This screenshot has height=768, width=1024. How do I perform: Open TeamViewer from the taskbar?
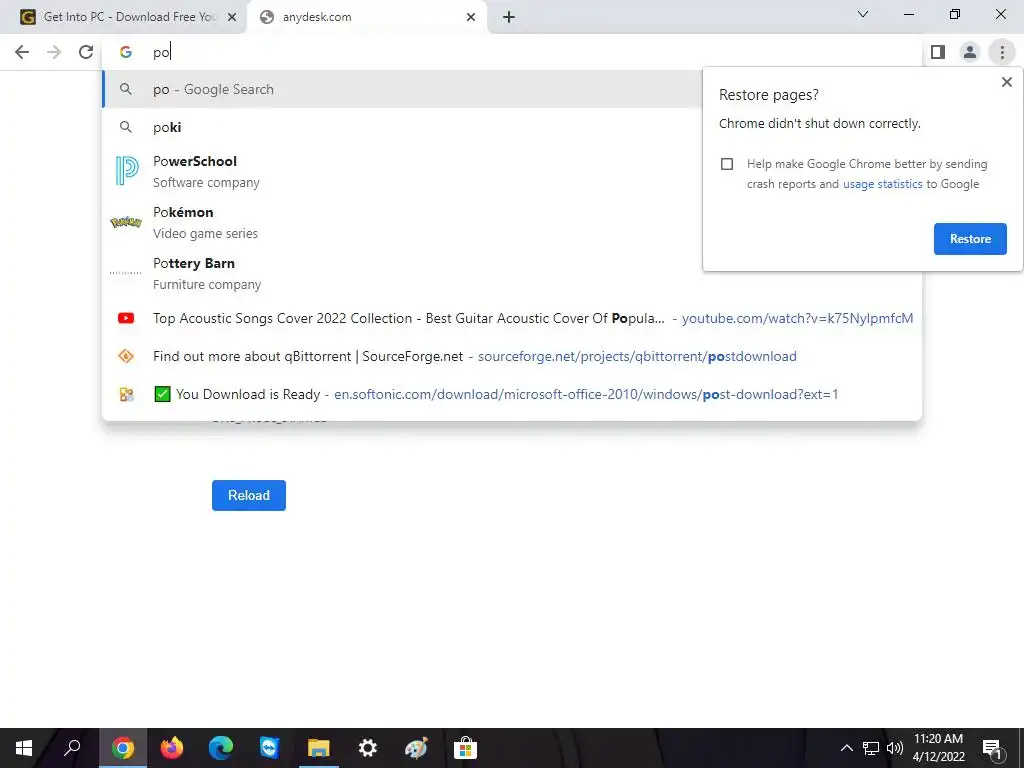269,748
